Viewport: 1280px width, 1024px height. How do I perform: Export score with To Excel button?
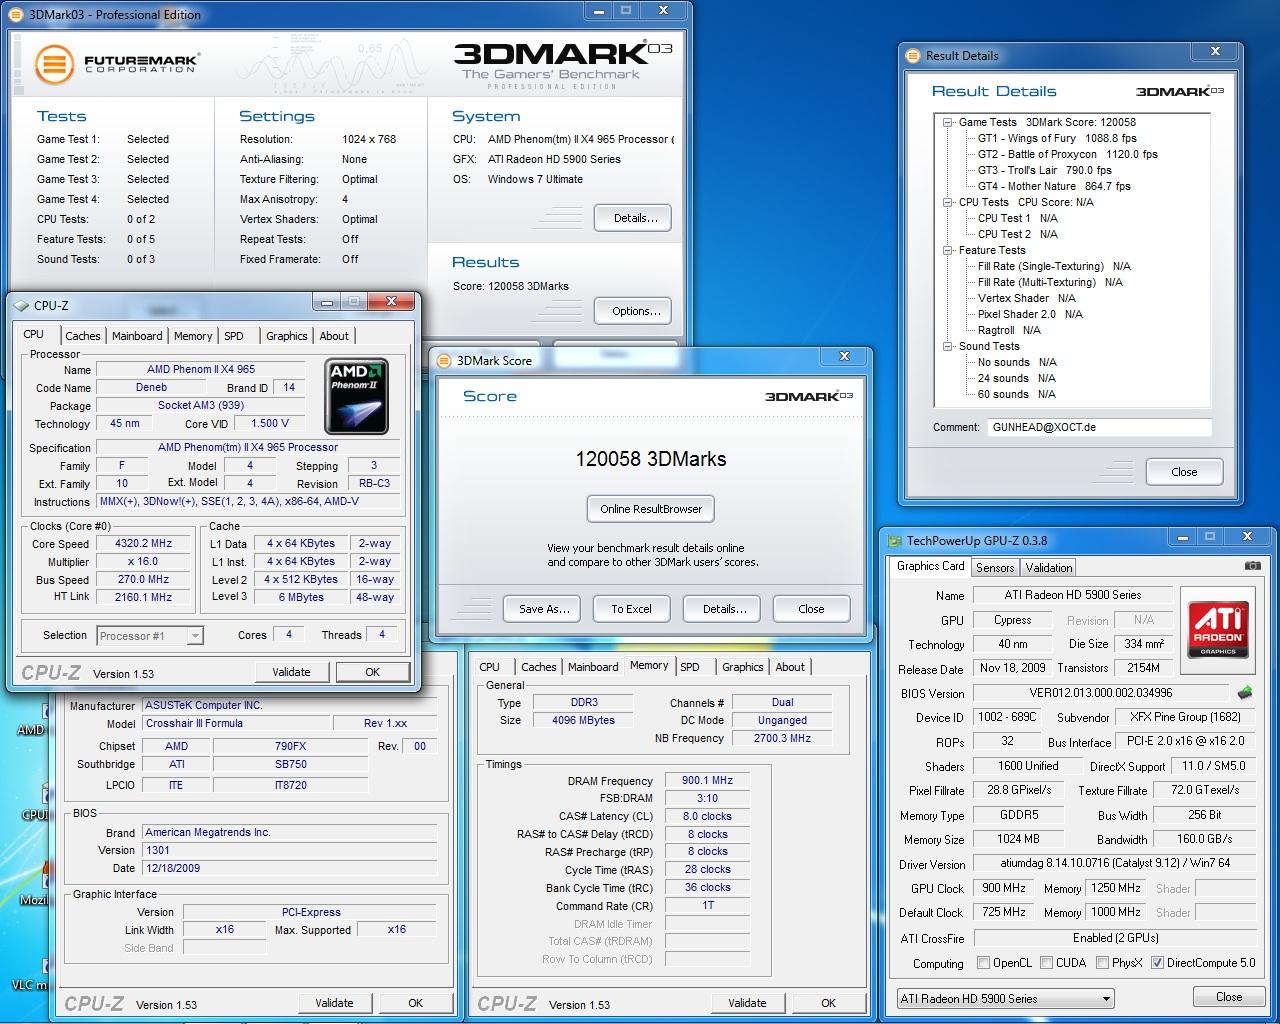(632, 609)
